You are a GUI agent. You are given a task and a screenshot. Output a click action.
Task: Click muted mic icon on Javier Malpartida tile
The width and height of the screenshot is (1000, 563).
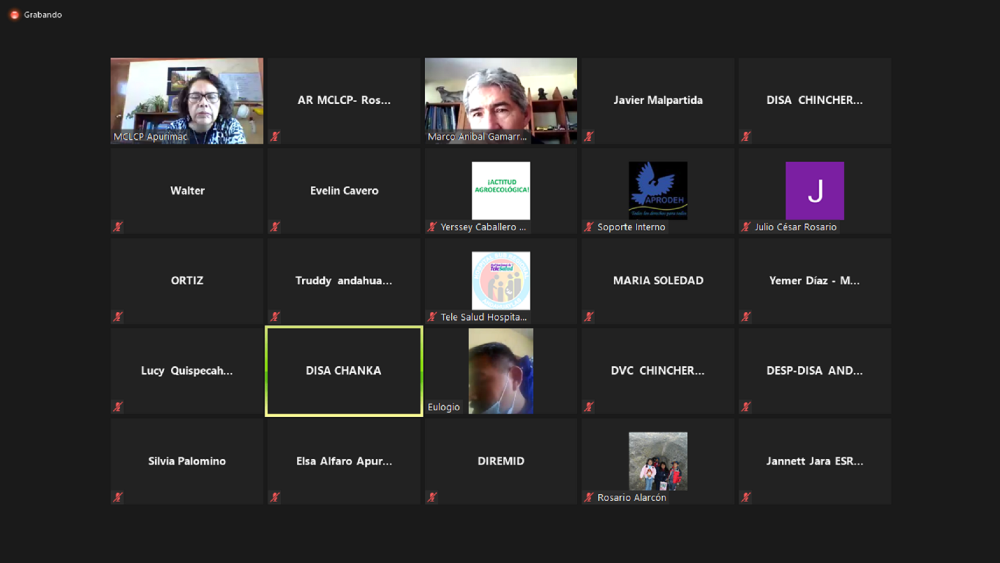pos(589,137)
